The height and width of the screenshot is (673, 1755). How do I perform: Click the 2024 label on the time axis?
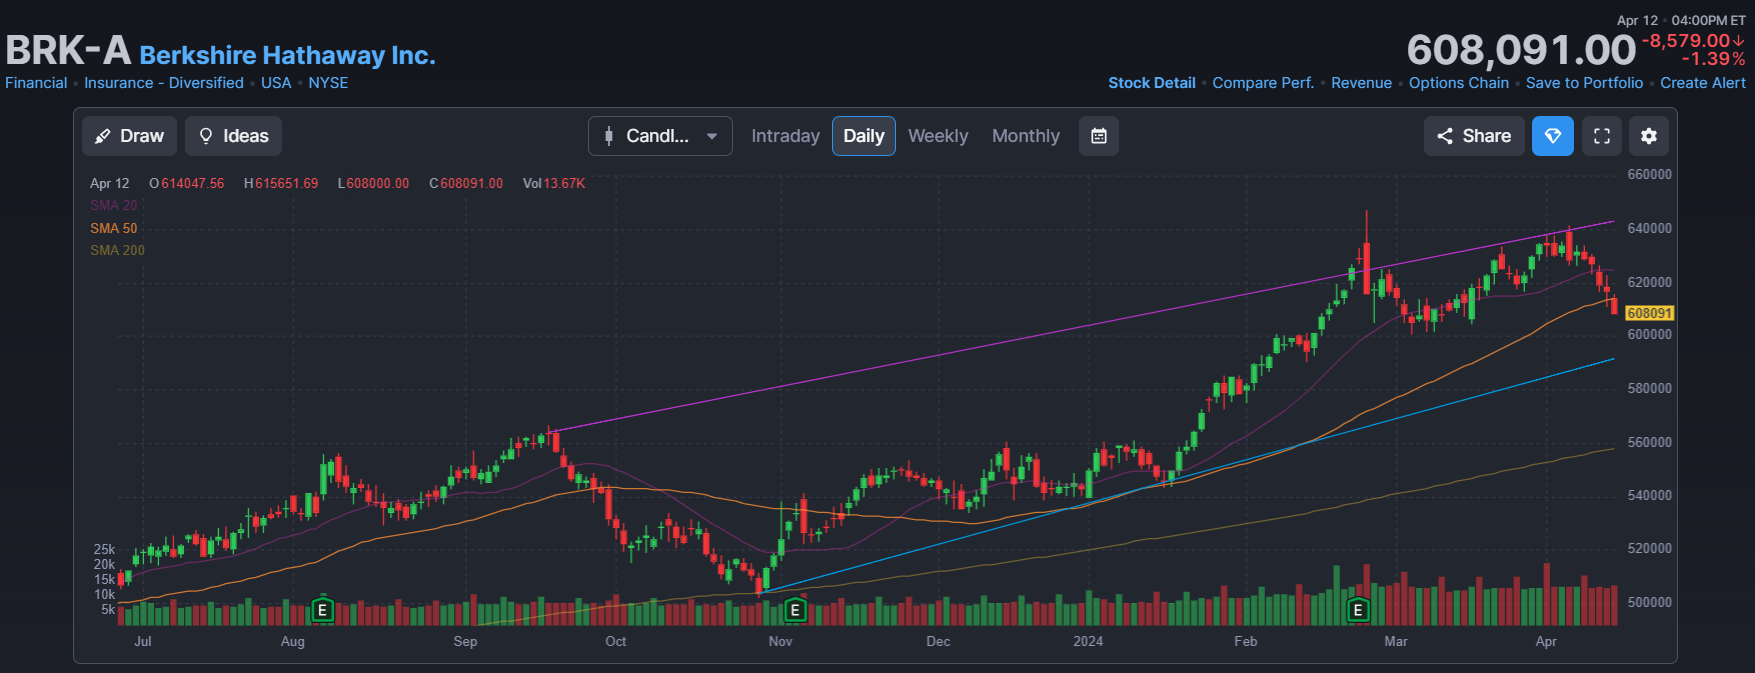tap(1088, 641)
